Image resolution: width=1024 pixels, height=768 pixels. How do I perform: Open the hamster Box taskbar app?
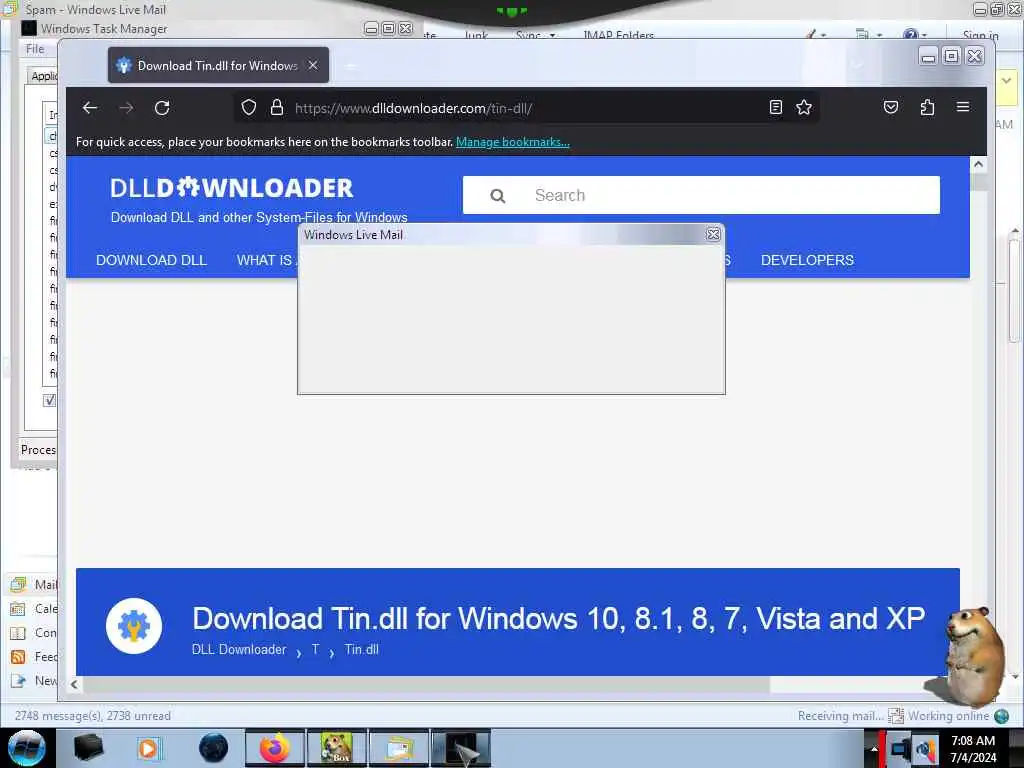pos(337,748)
